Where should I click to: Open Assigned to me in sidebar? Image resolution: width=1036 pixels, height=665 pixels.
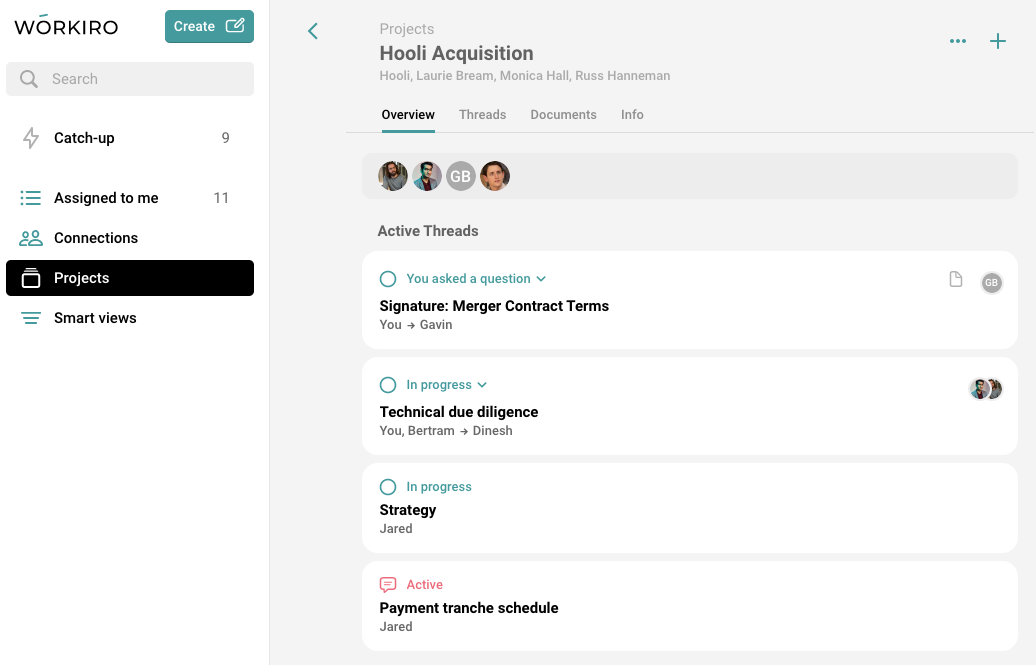[x=106, y=198]
